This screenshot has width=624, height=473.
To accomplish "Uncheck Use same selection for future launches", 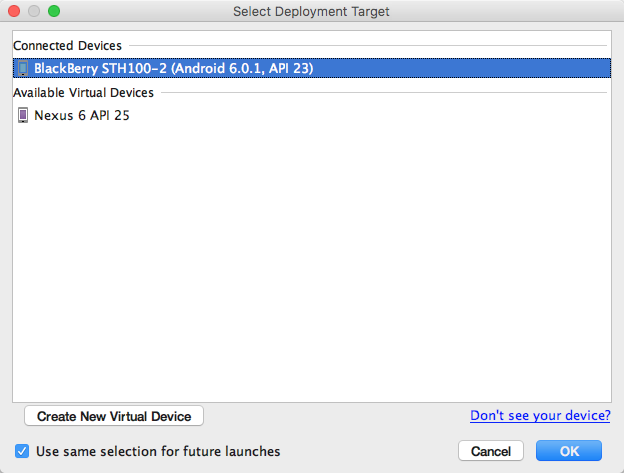I will [x=22, y=451].
